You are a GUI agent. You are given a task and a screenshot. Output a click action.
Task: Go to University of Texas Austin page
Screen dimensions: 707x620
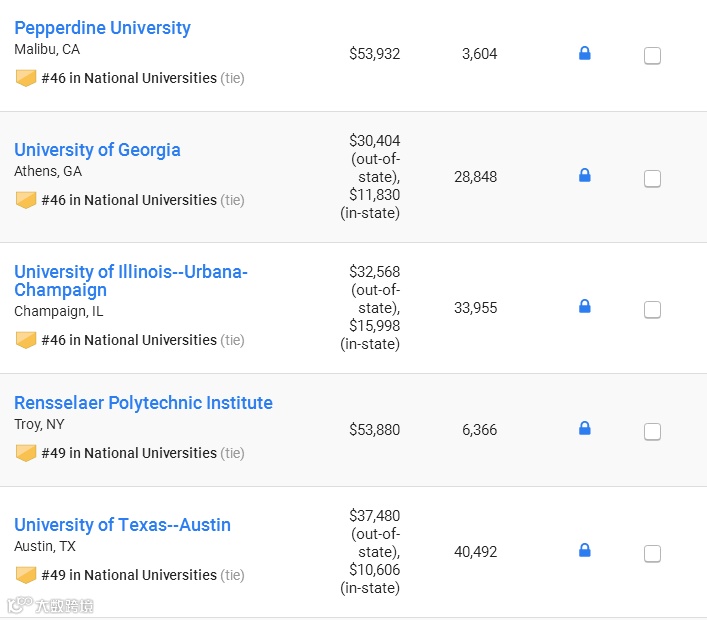(x=122, y=525)
